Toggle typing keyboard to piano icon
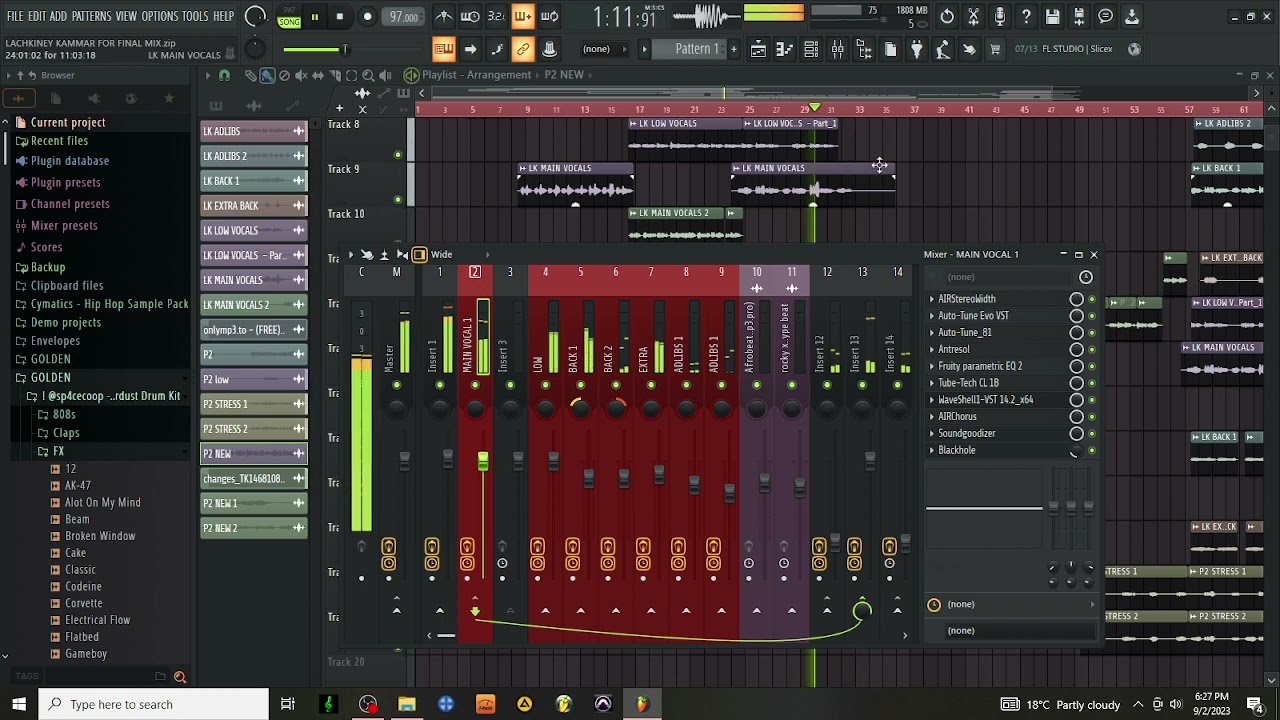 [x=444, y=49]
